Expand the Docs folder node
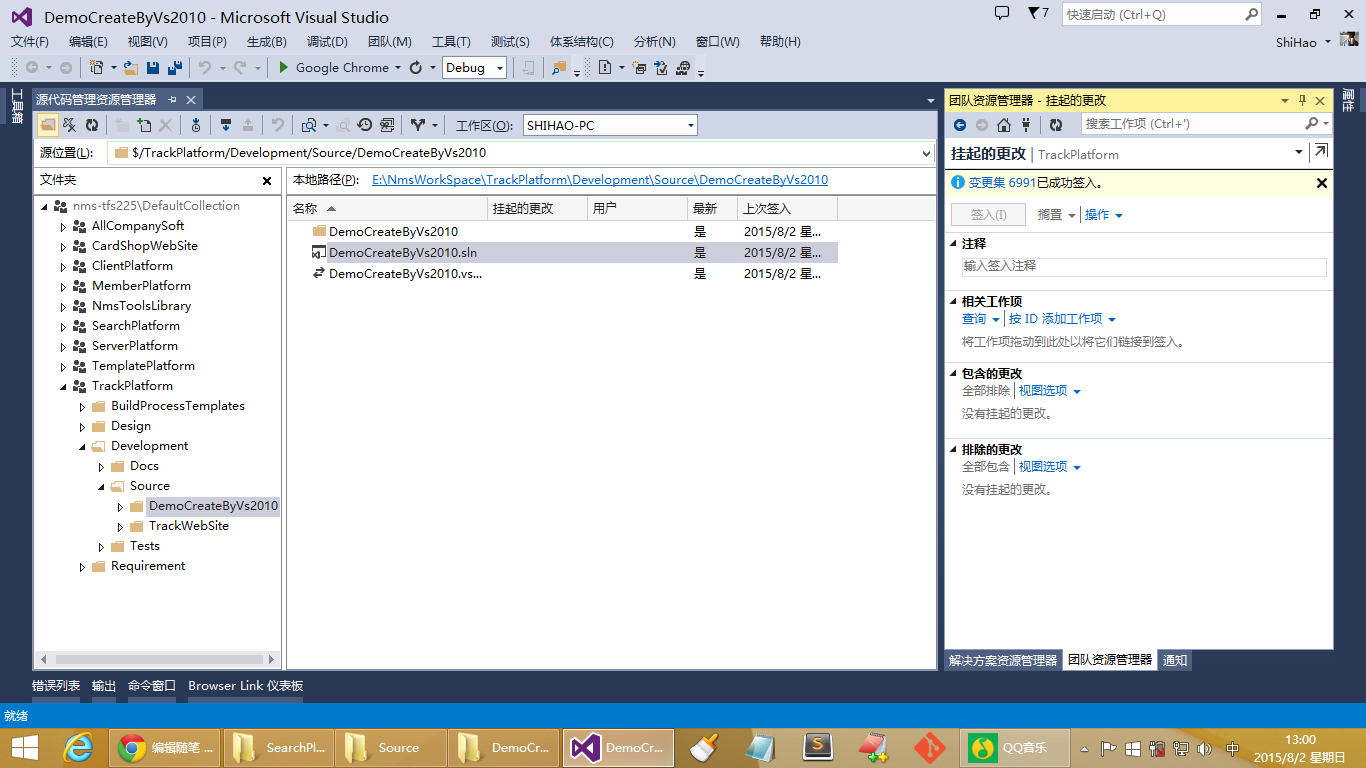The height and width of the screenshot is (768, 1366). (x=102, y=466)
